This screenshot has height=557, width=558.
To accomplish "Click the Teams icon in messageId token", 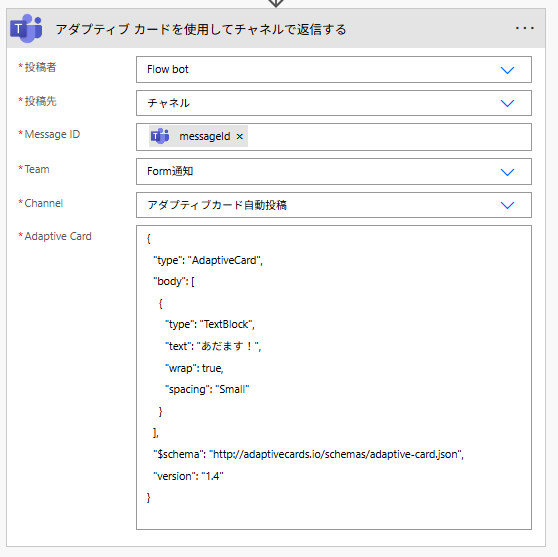I will click(160, 136).
